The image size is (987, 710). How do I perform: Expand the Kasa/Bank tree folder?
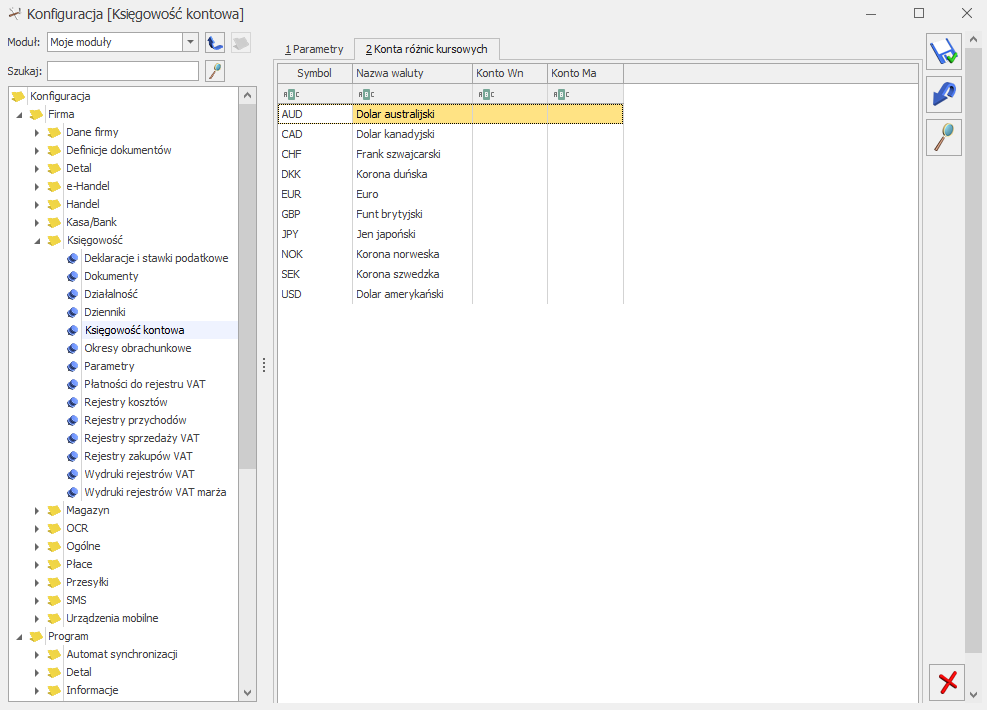click(37, 223)
